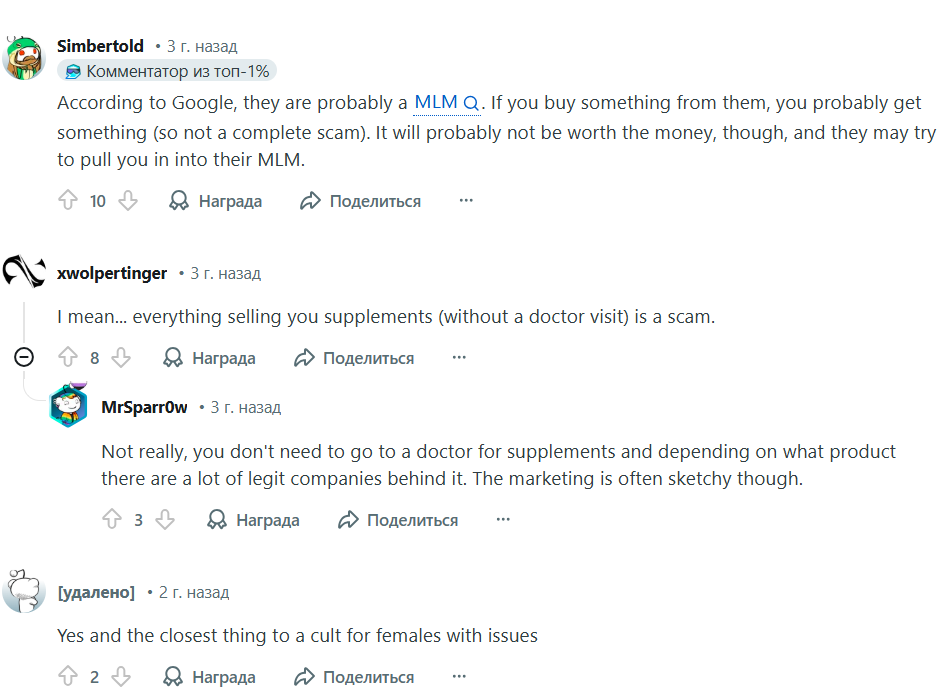Click MrSparr0w's avatar icon
The image size is (940, 699).
pos(69,407)
